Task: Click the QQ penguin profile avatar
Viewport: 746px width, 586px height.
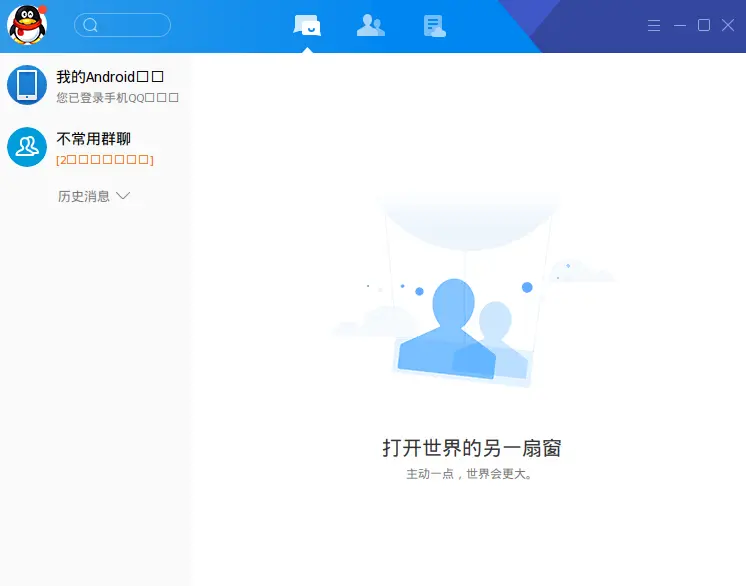Action: point(26,26)
